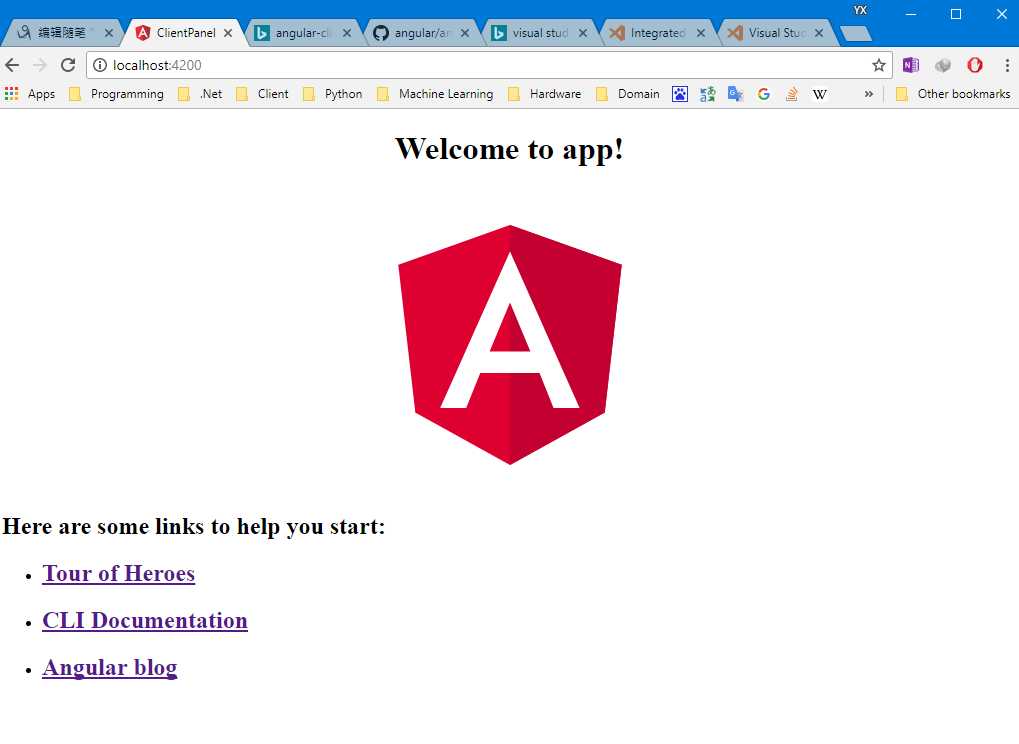Screen dimensions: 1019x744
Task: Open the .Net bookmarks folder
Action: click(201, 94)
